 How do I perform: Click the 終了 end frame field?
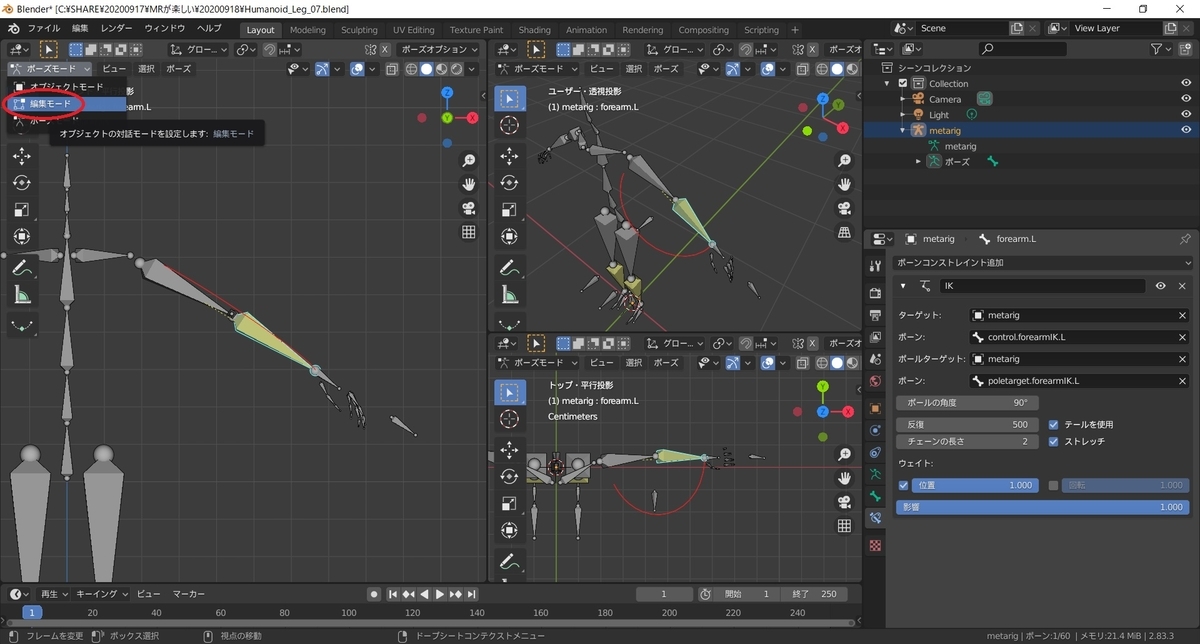click(x=813, y=594)
